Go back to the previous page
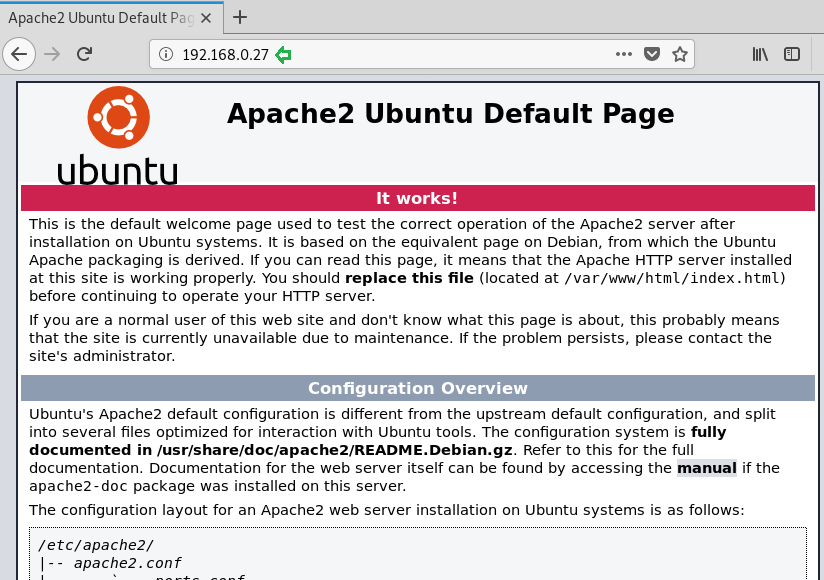This screenshot has width=824, height=580. (x=19, y=54)
